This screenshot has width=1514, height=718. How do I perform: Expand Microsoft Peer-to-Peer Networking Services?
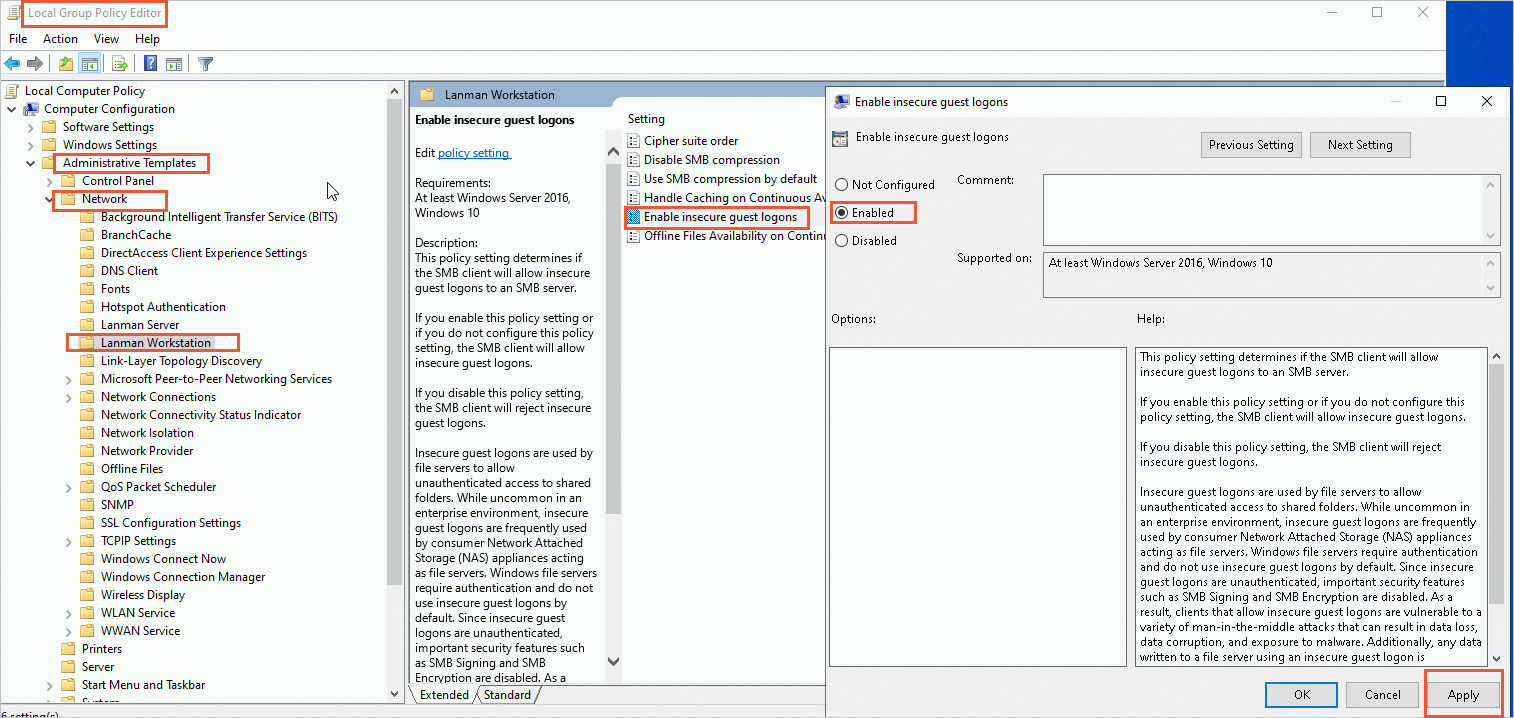point(68,379)
